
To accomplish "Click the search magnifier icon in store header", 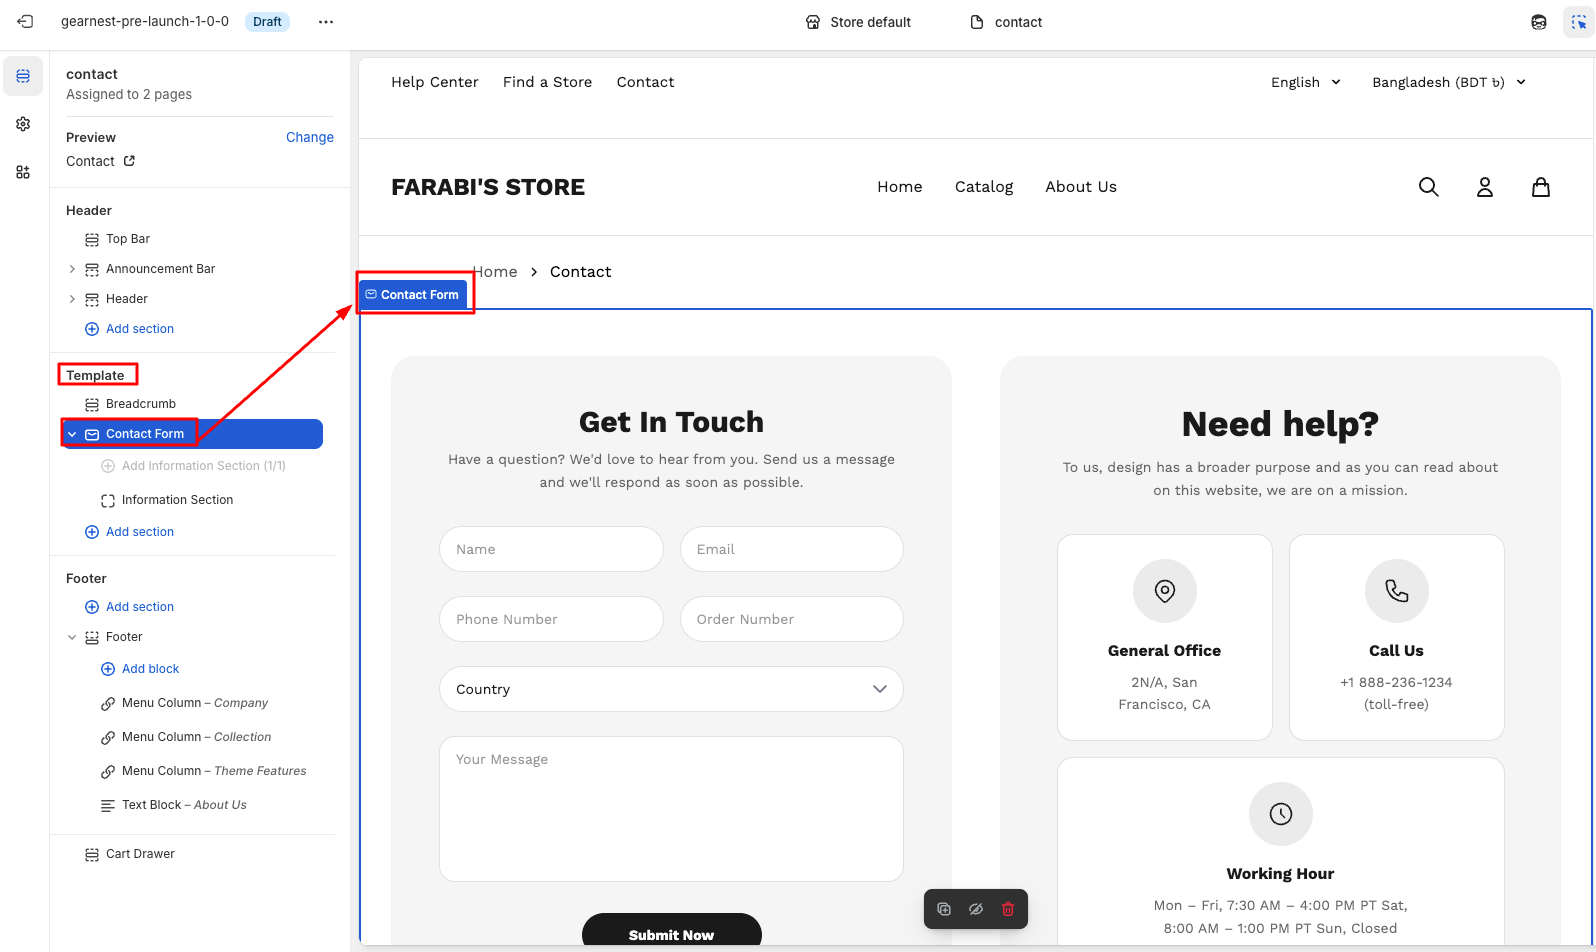I will pyautogui.click(x=1428, y=187).
